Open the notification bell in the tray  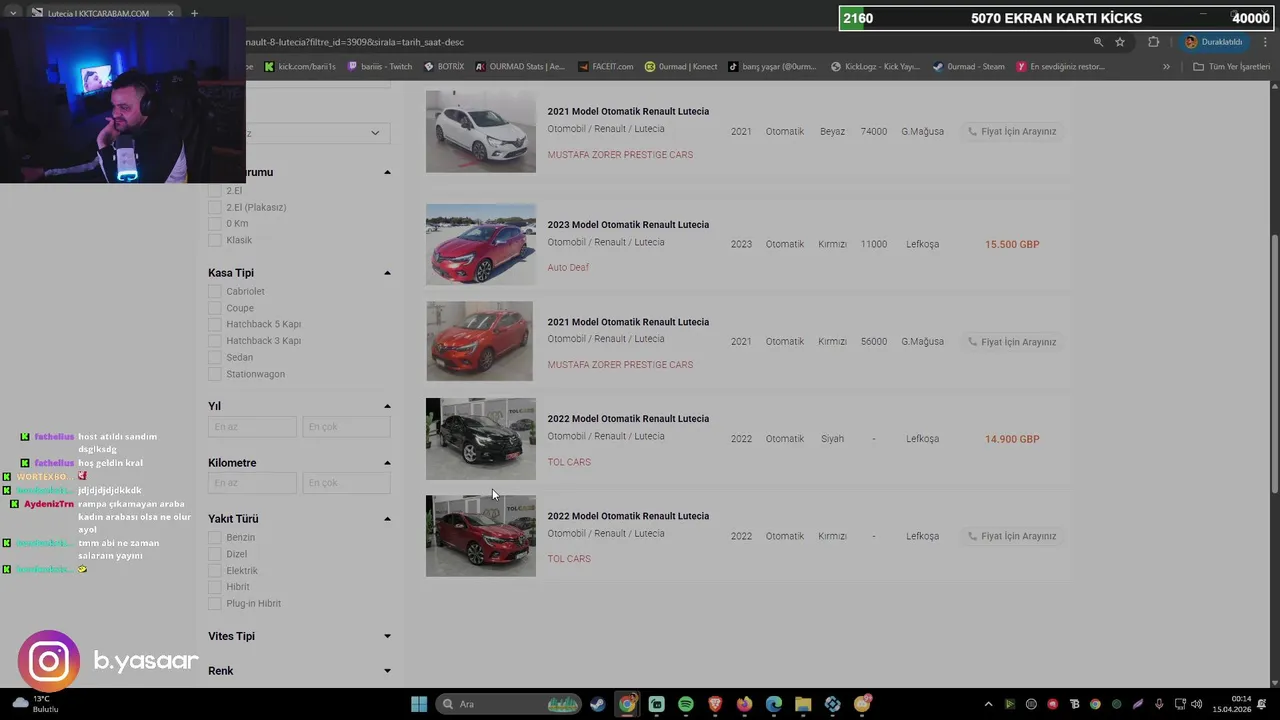point(1263,704)
